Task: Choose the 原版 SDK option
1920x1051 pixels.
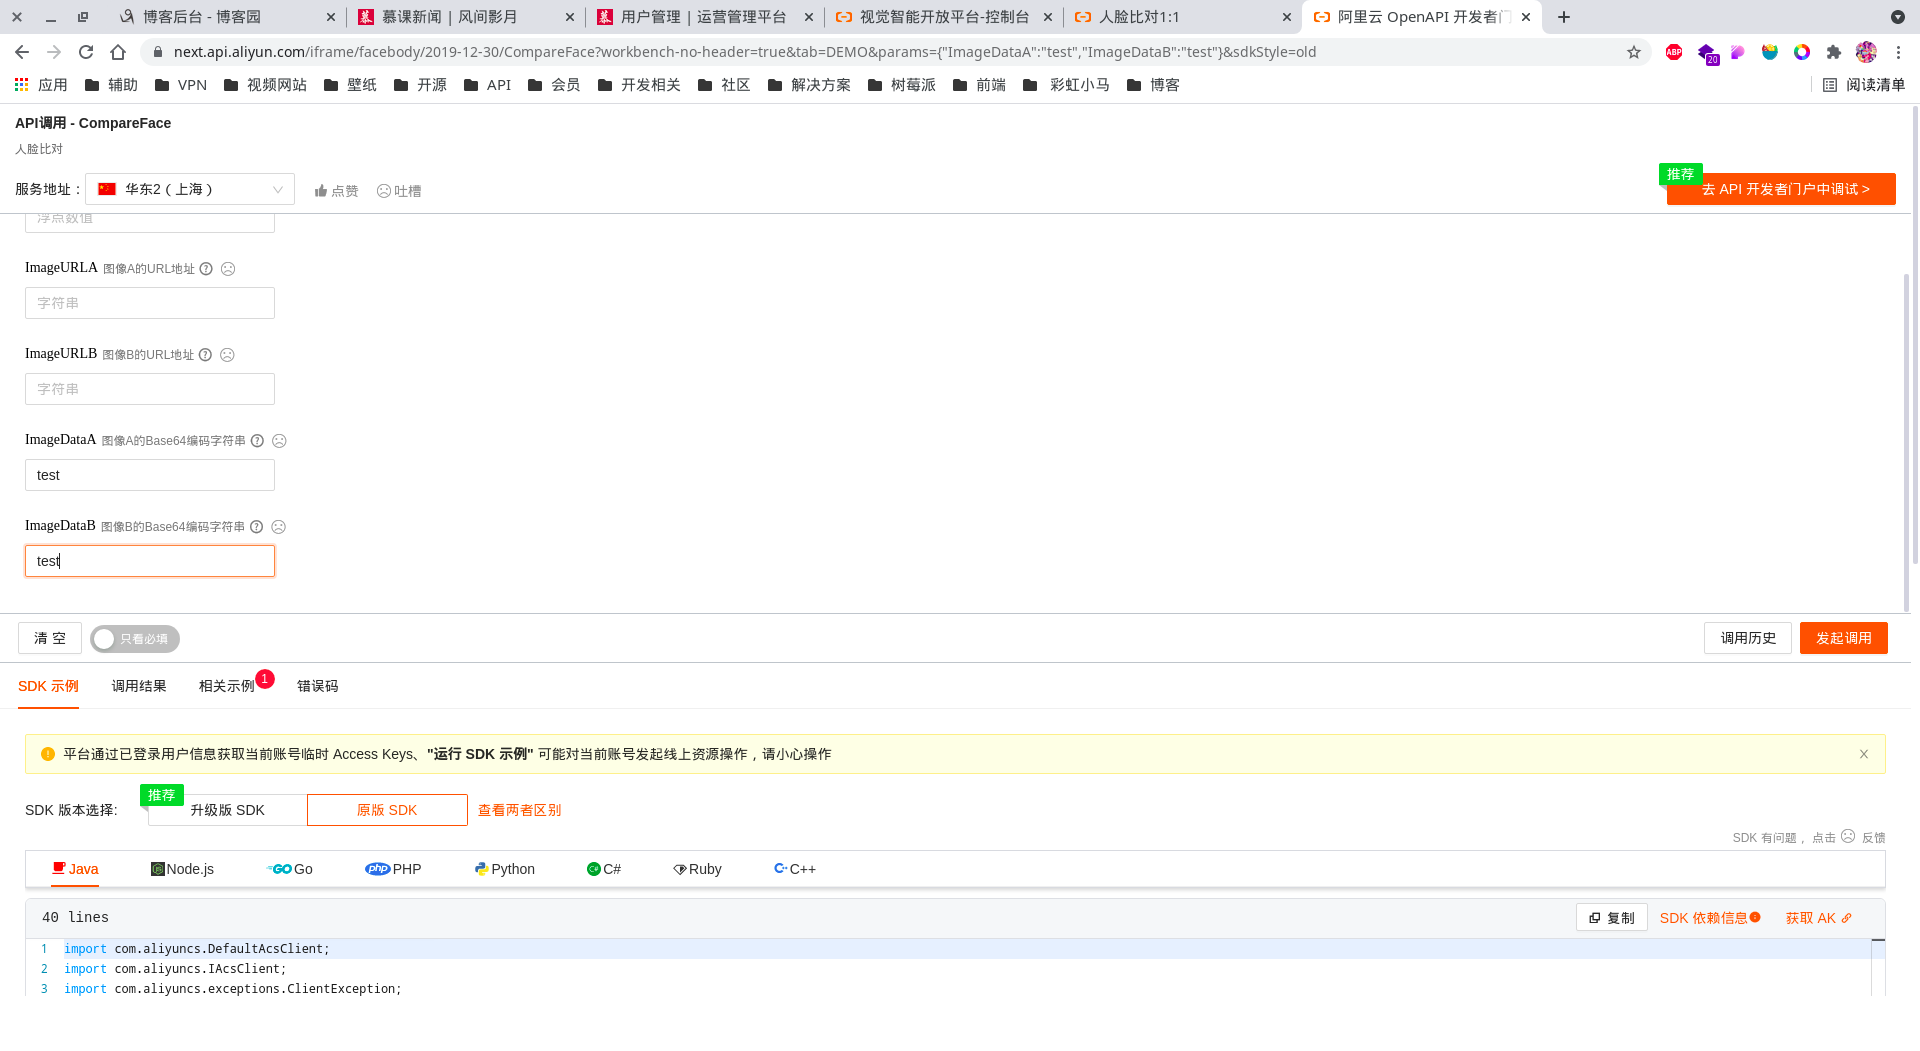Action: [x=387, y=810]
